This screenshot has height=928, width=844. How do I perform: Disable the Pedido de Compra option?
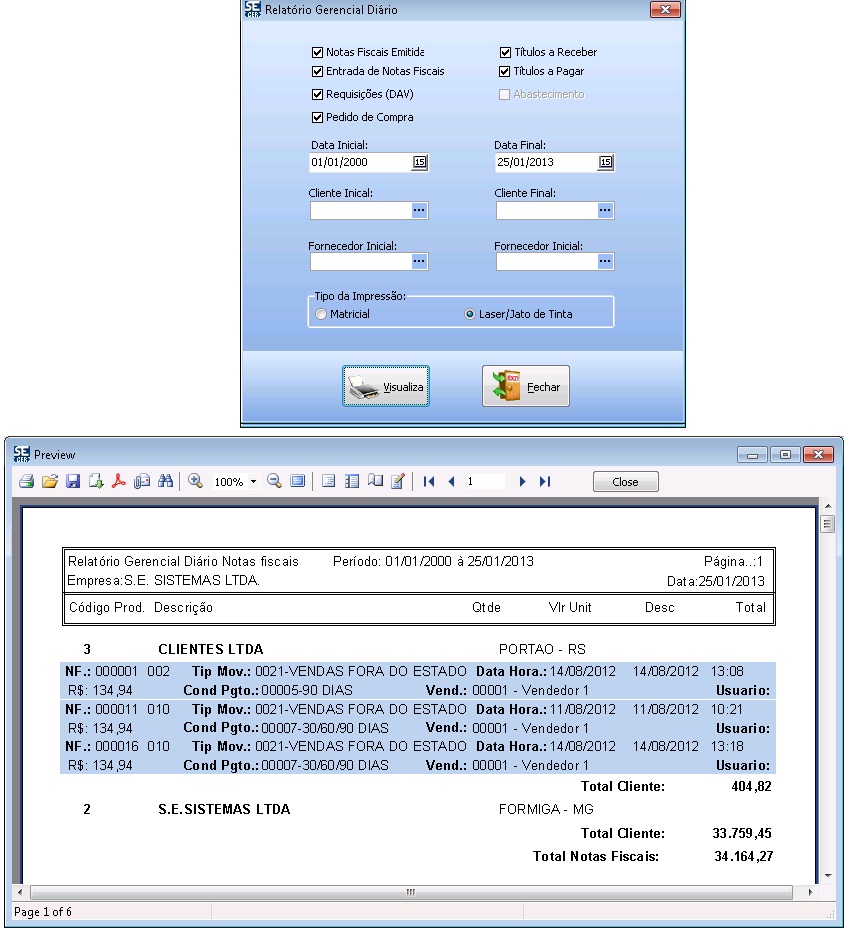pyautogui.click(x=317, y=117)
